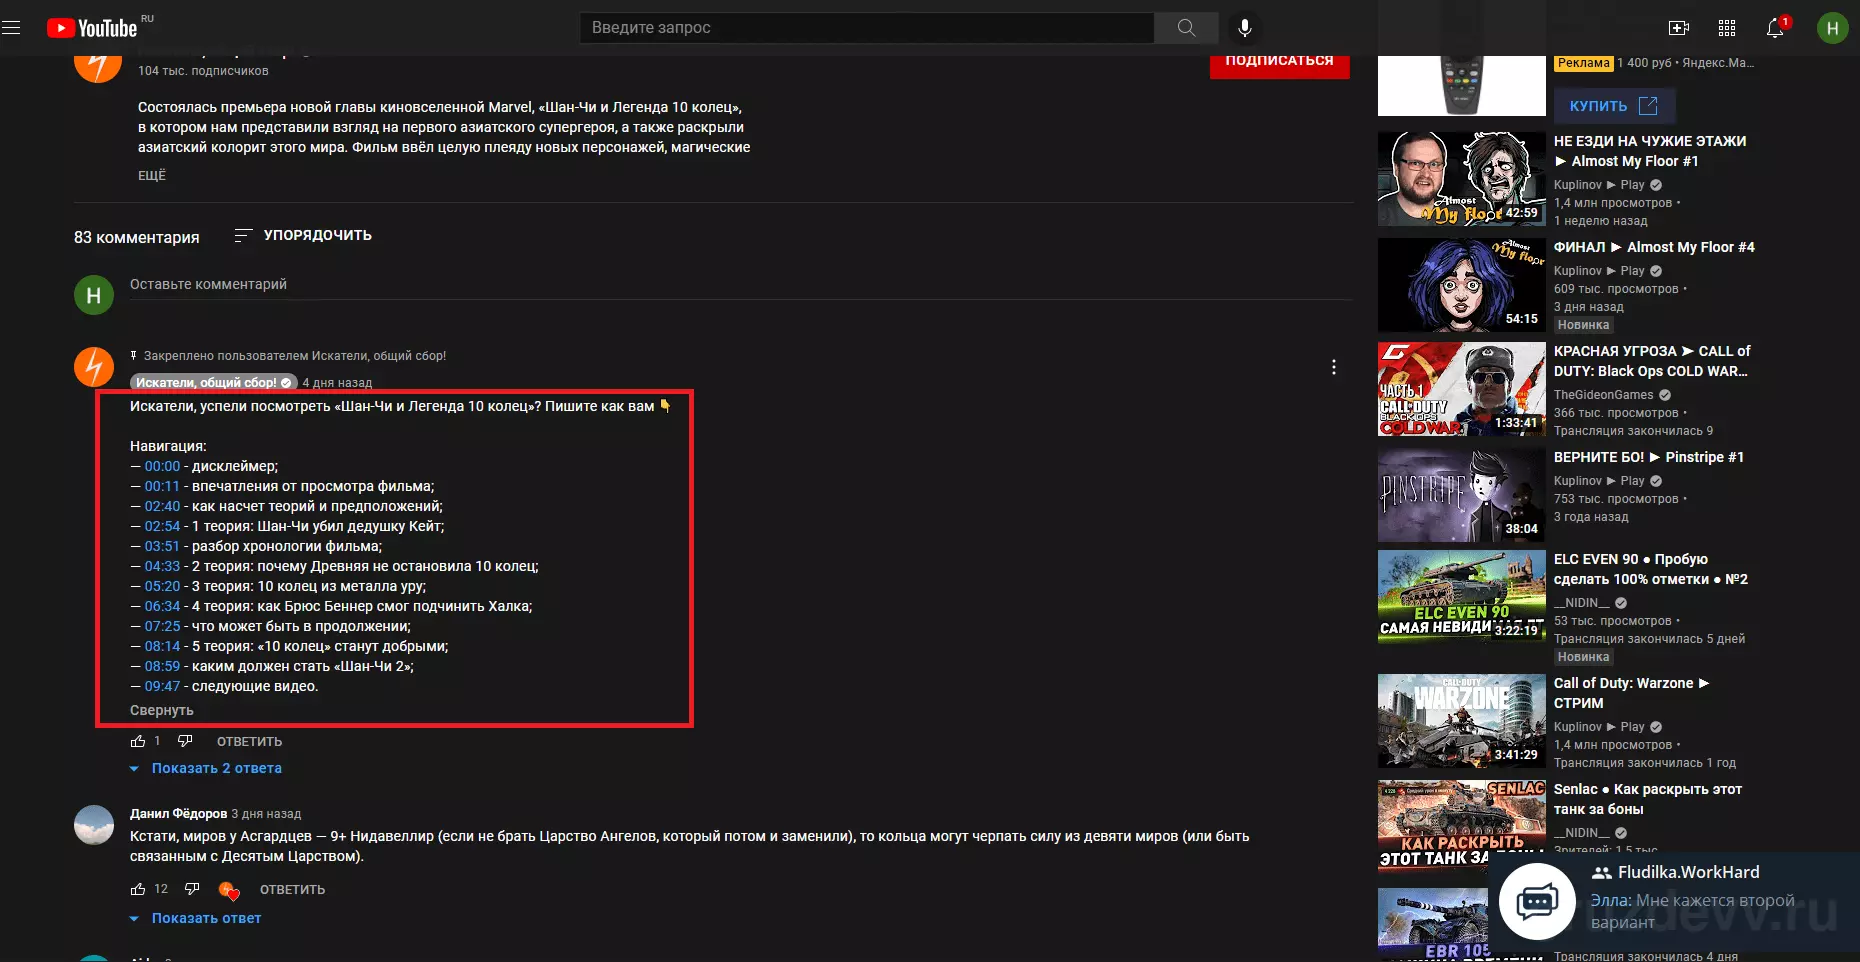Open YouTube apps grid
The height and width of the screenshot is (962, 1860).
point(1727,28)
